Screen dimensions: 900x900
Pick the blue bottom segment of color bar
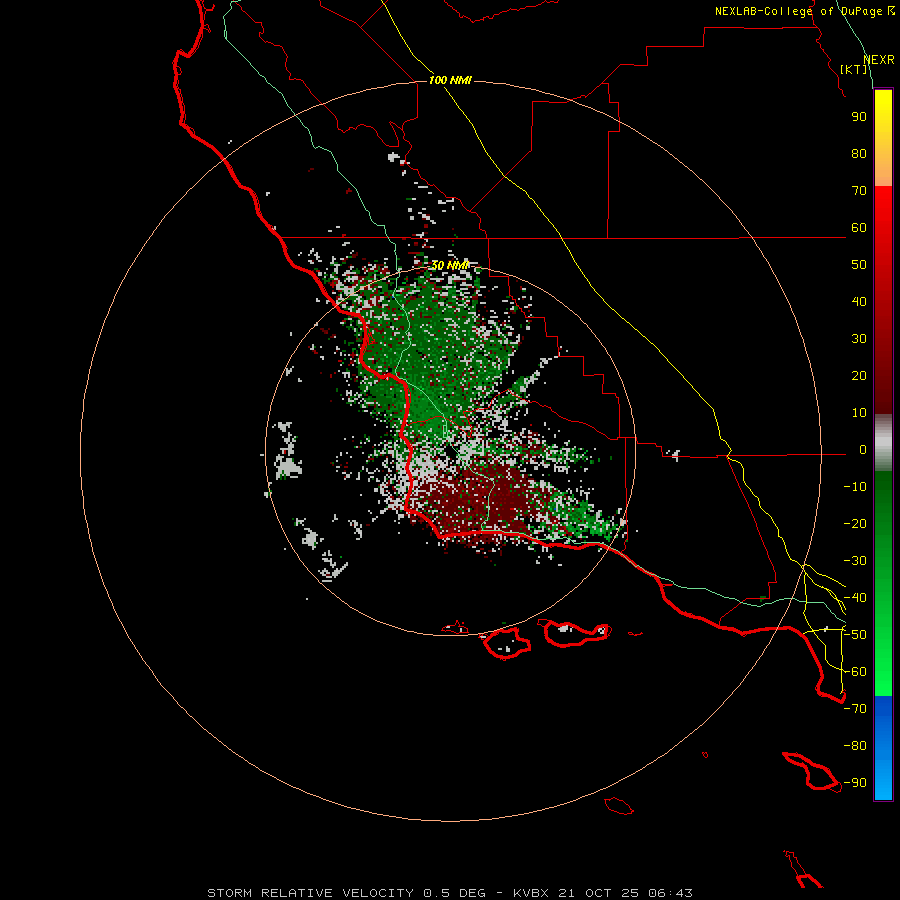[x=883, y=748]
